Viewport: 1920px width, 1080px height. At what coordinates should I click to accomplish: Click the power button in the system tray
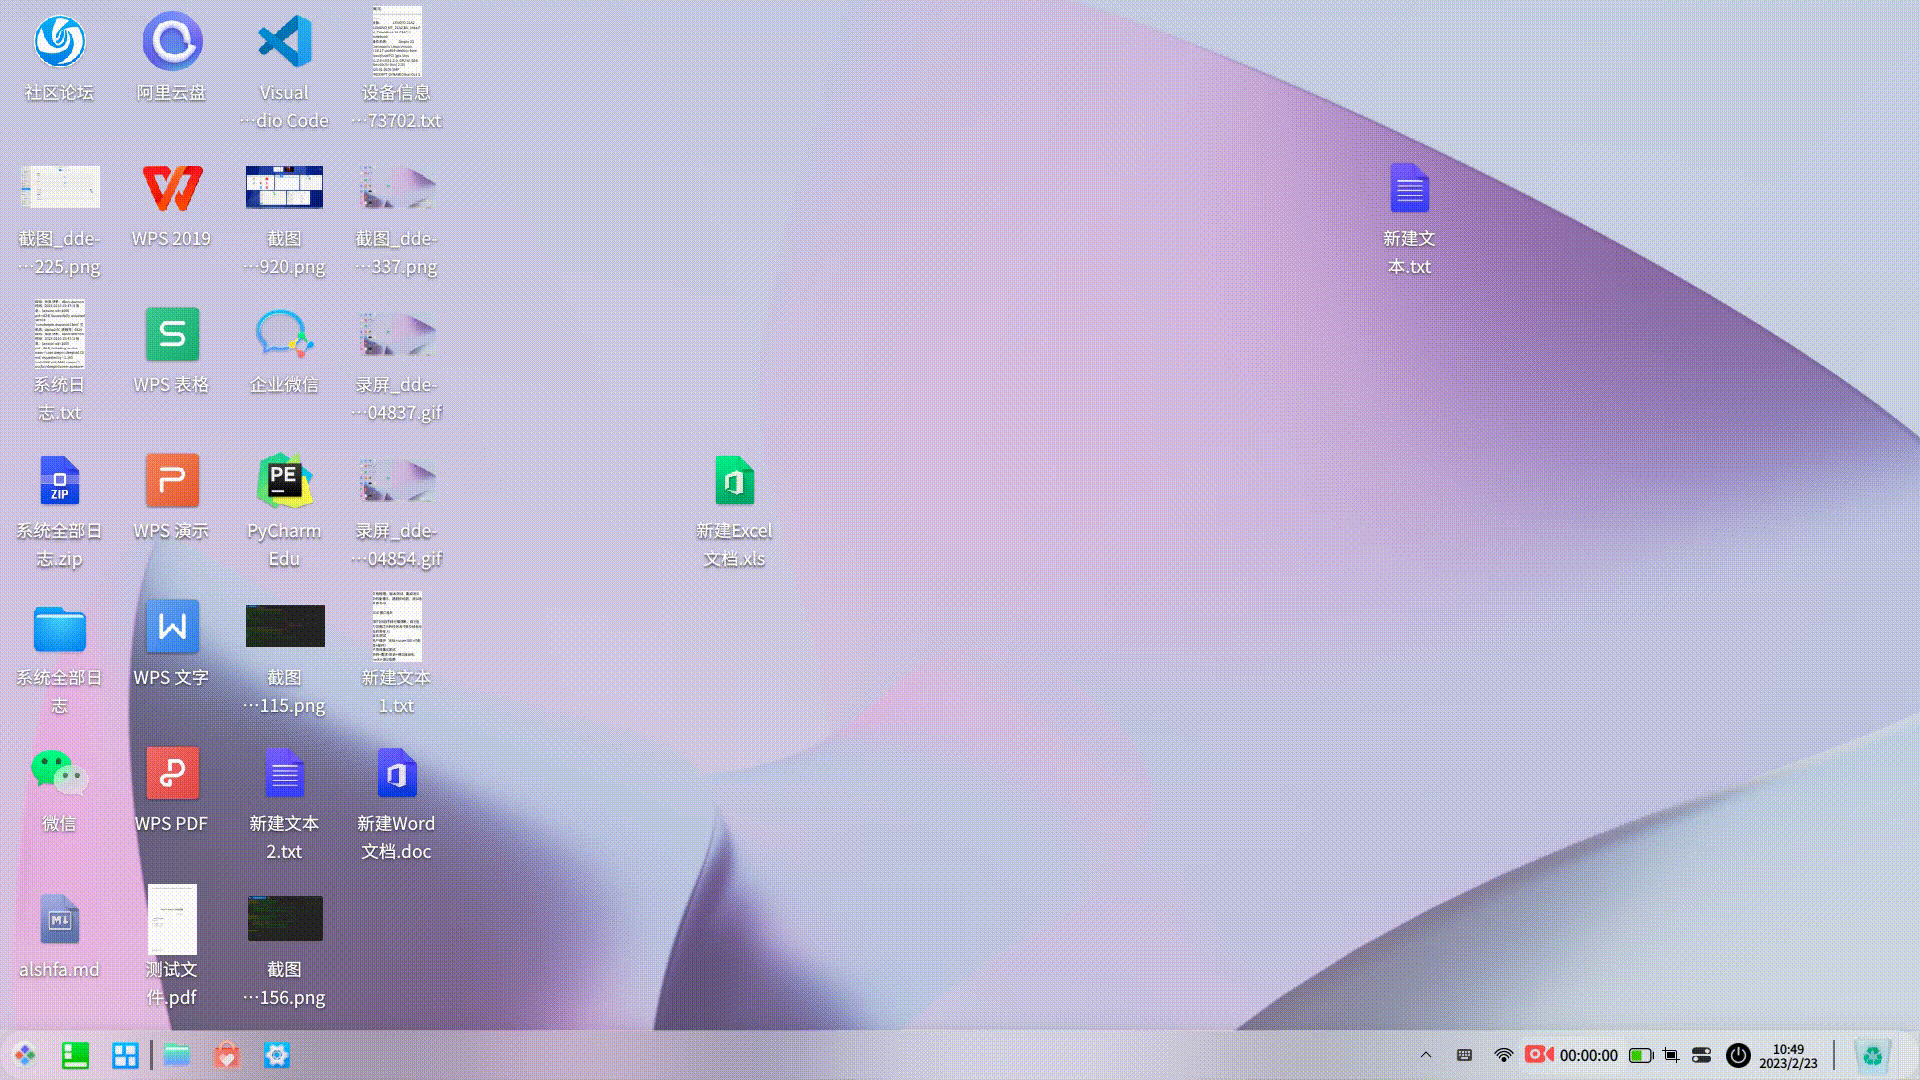point(1736,1054)
